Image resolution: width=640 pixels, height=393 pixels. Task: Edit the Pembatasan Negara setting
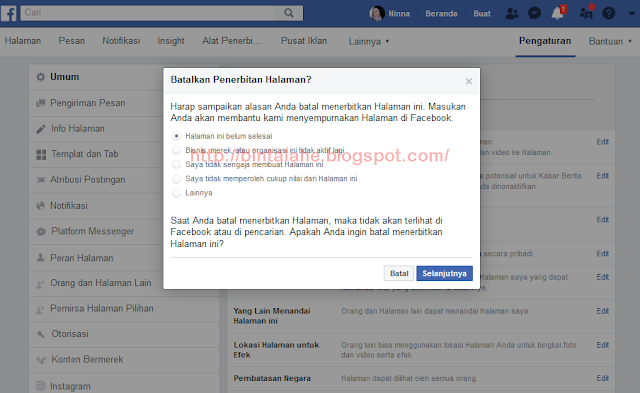tap(602, 378)
